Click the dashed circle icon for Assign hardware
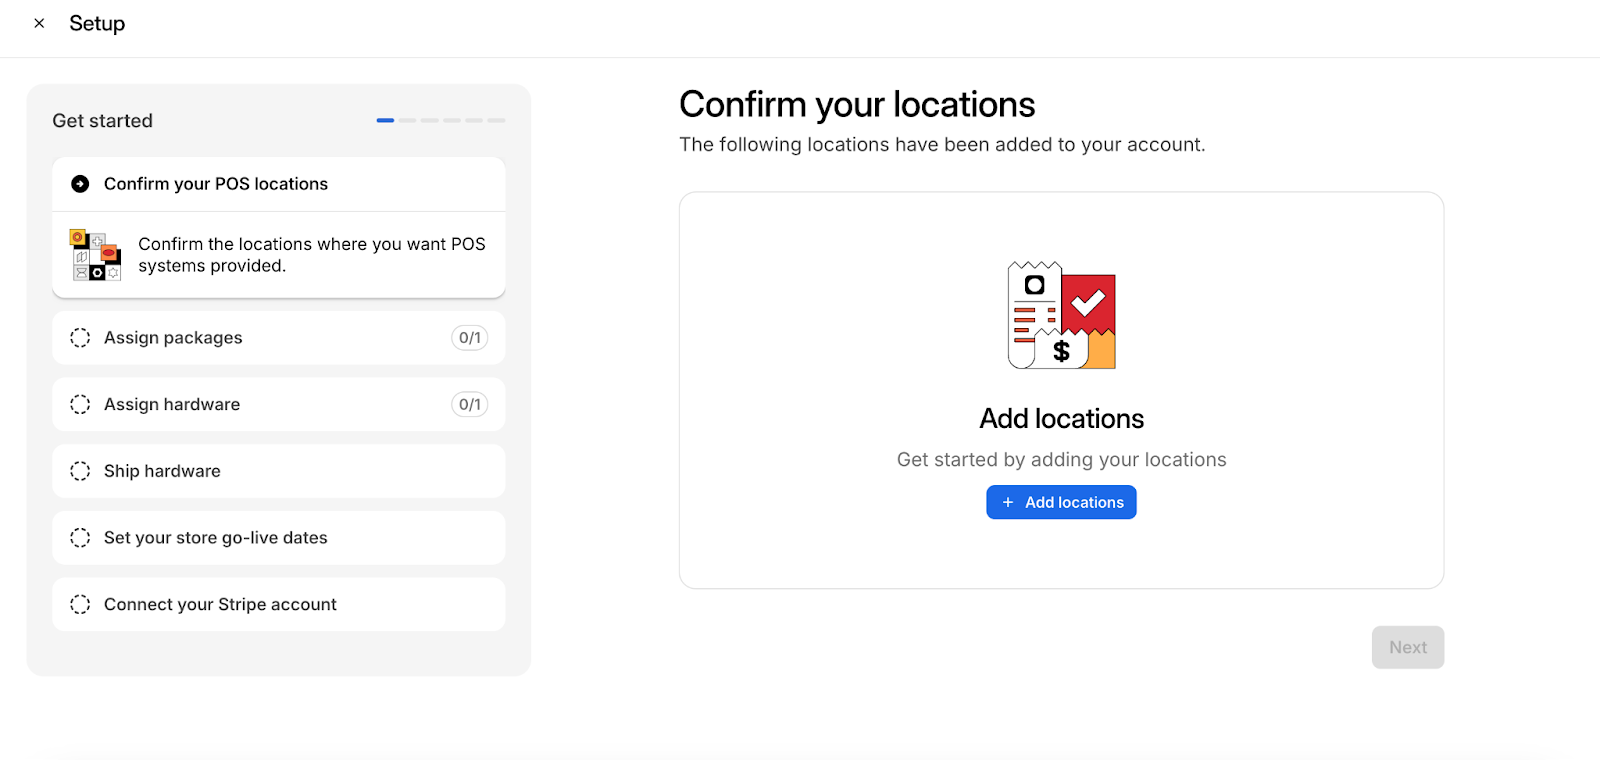 pyautogui.click(x=80, y=404)
